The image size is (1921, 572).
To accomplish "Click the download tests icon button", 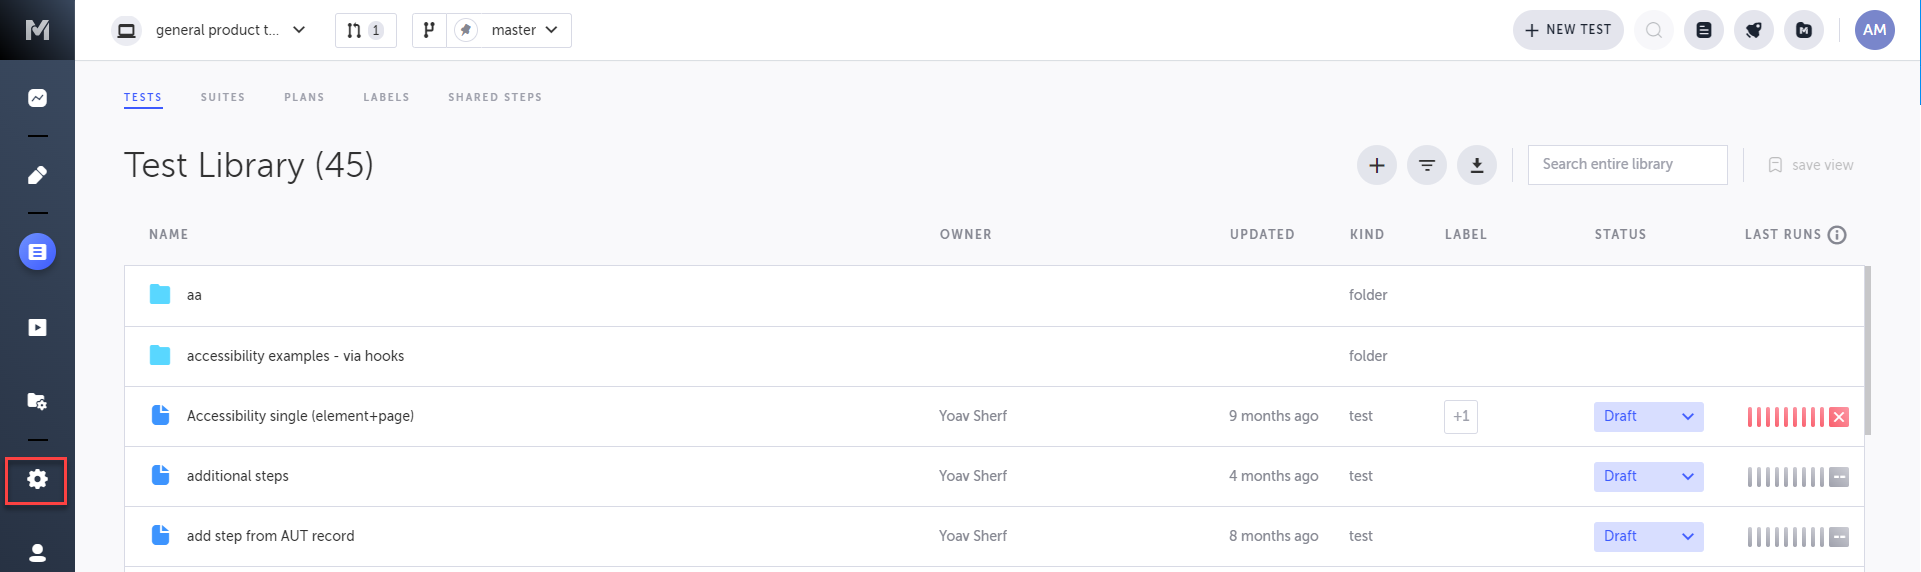I will tap(1476, 165).
